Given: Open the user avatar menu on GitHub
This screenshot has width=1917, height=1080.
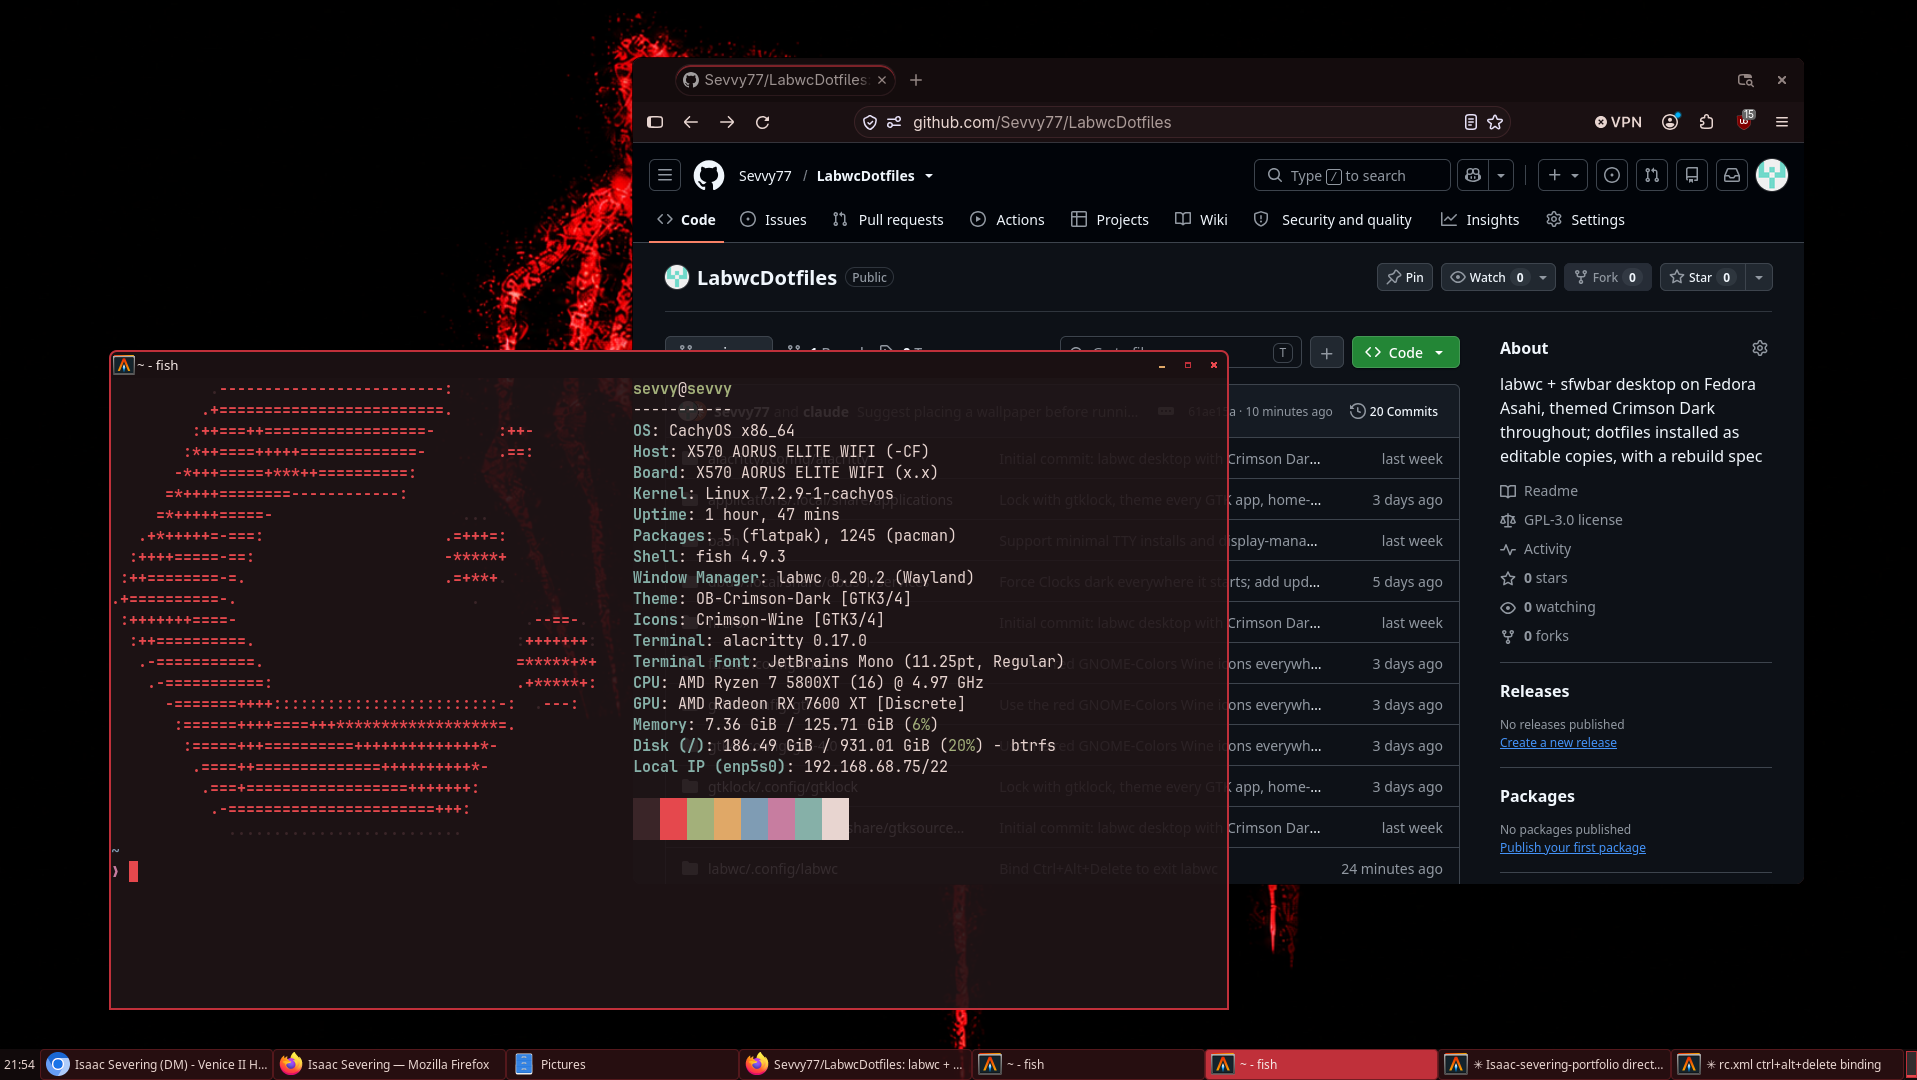Looking at the screenshot, I should point(1772,175).
